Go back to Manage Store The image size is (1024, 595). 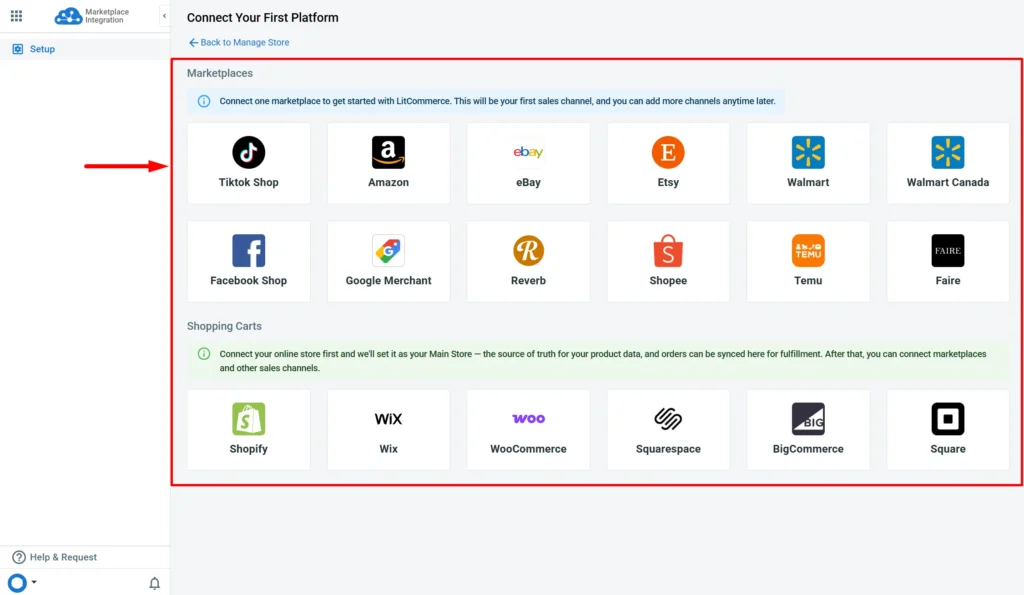coord(239,42)
